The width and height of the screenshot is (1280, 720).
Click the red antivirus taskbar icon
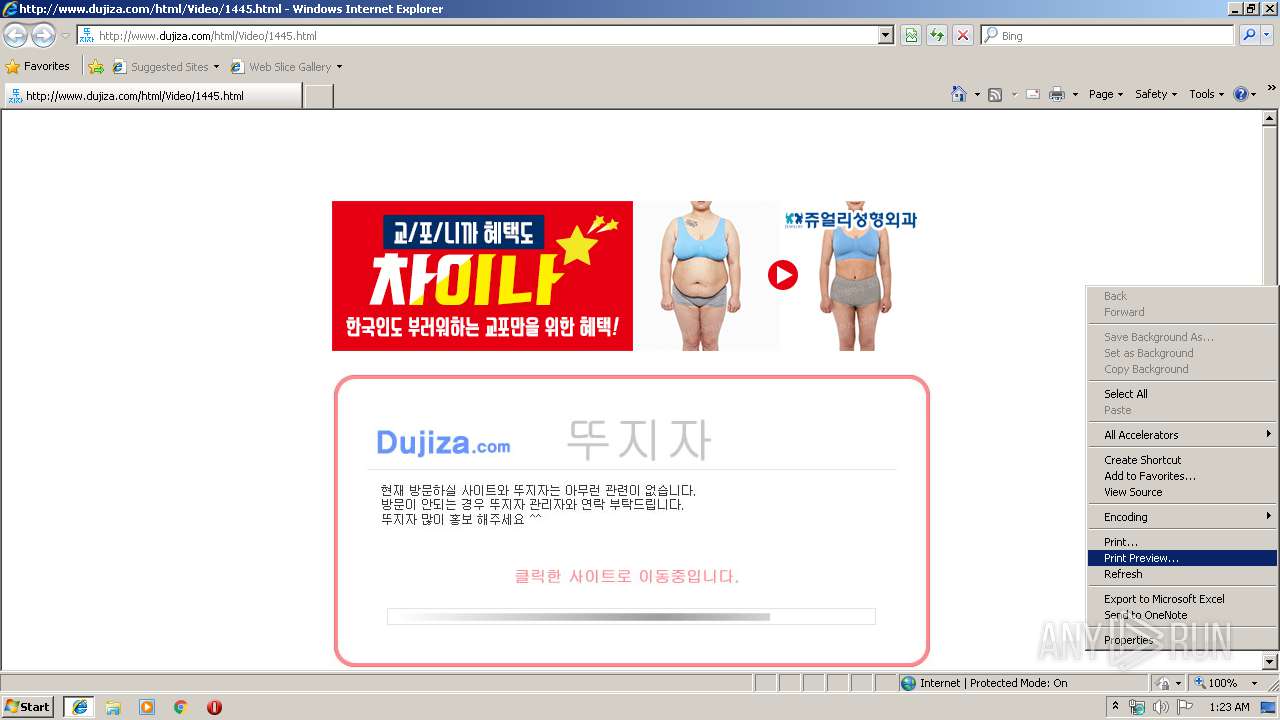pos(214,707)
